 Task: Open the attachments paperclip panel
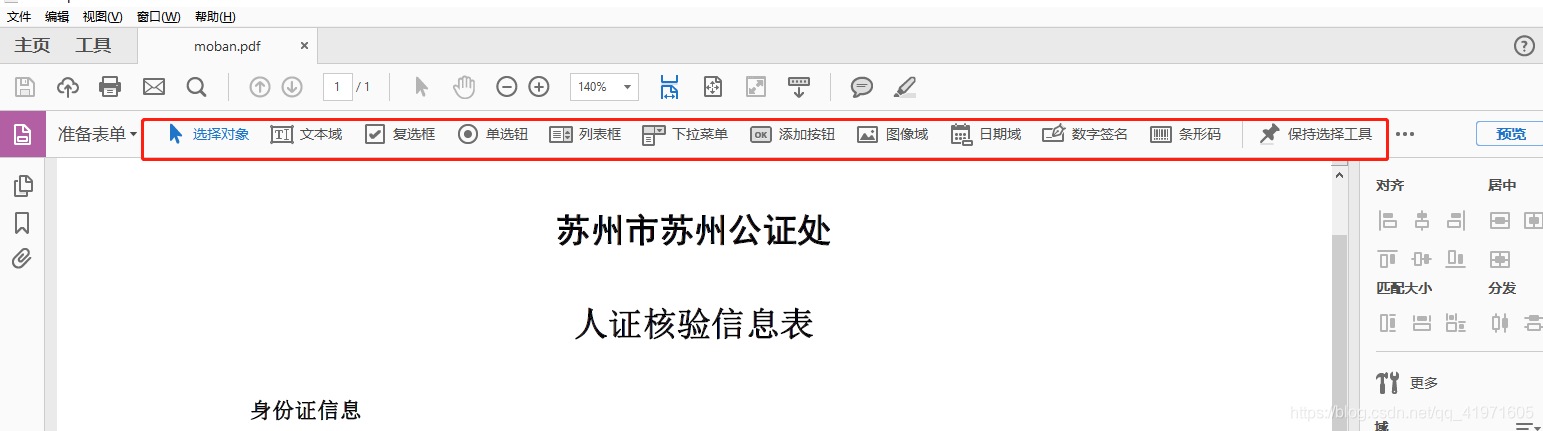22,259
